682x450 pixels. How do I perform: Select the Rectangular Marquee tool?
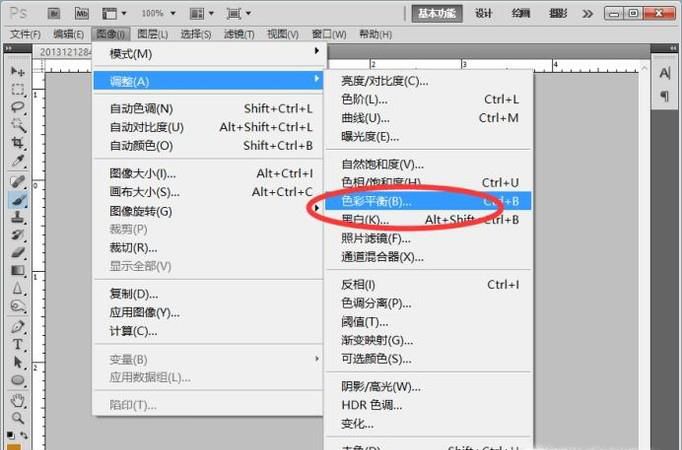17,89
